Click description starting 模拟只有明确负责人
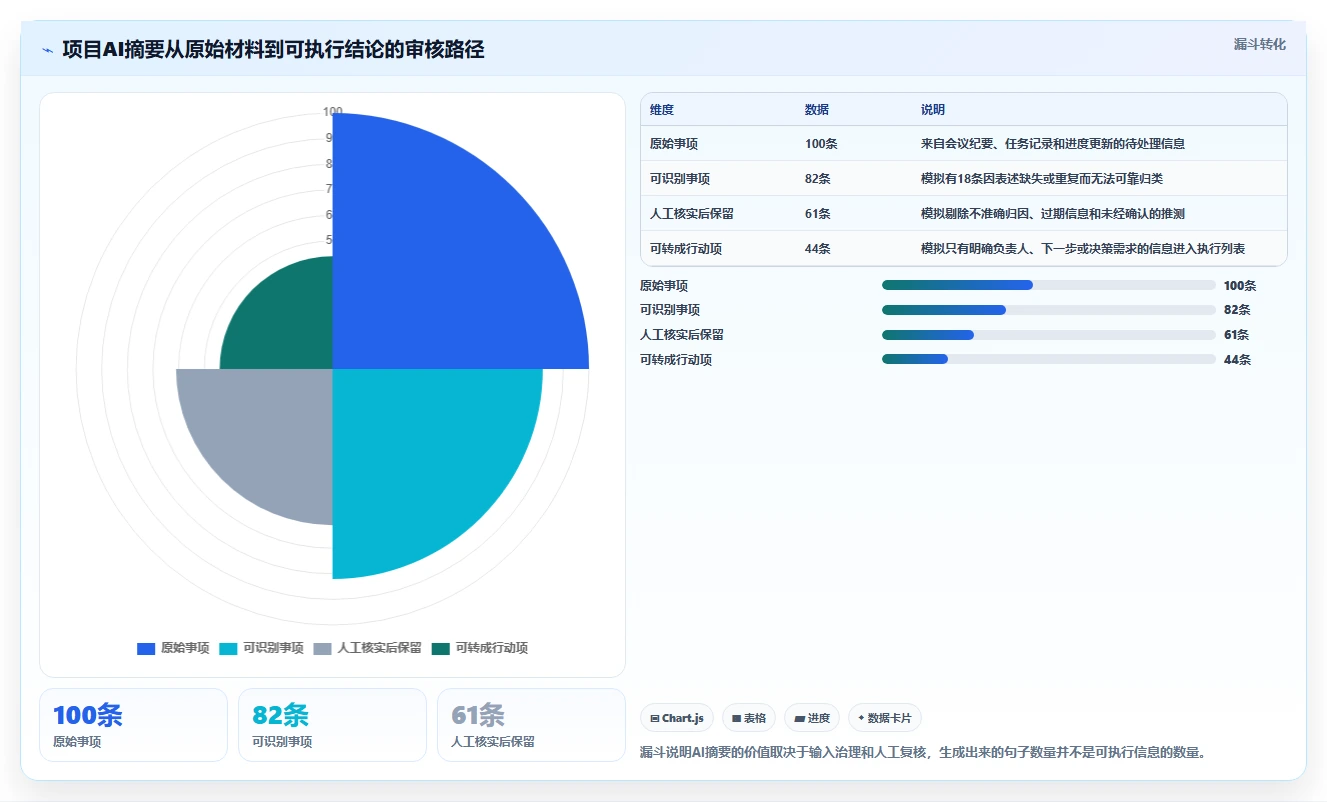This screenshot has width=1327, height=802. [x=1083, y=249]
